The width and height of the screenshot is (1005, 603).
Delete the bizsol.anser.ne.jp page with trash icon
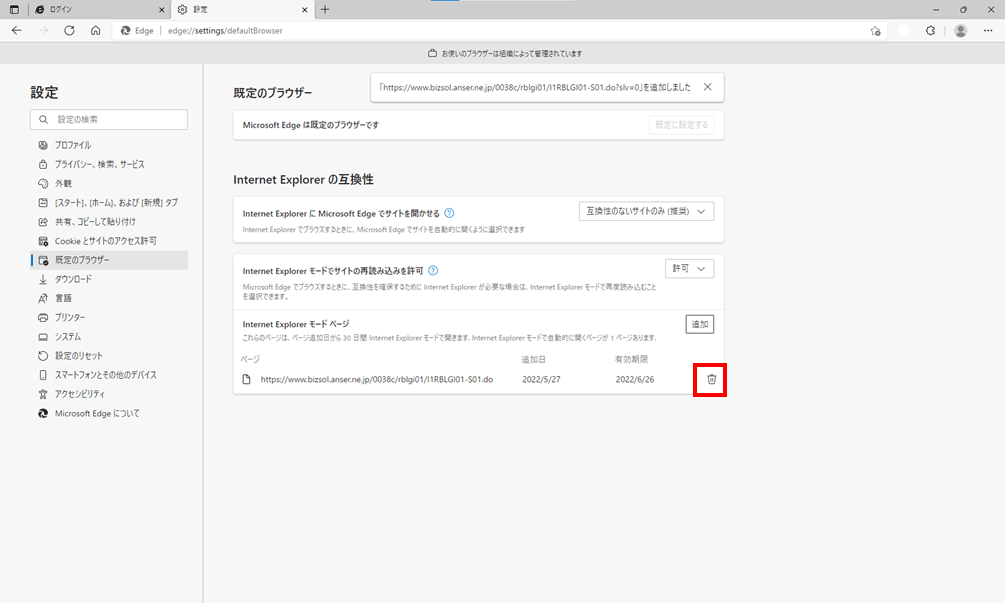pos(711,379)
